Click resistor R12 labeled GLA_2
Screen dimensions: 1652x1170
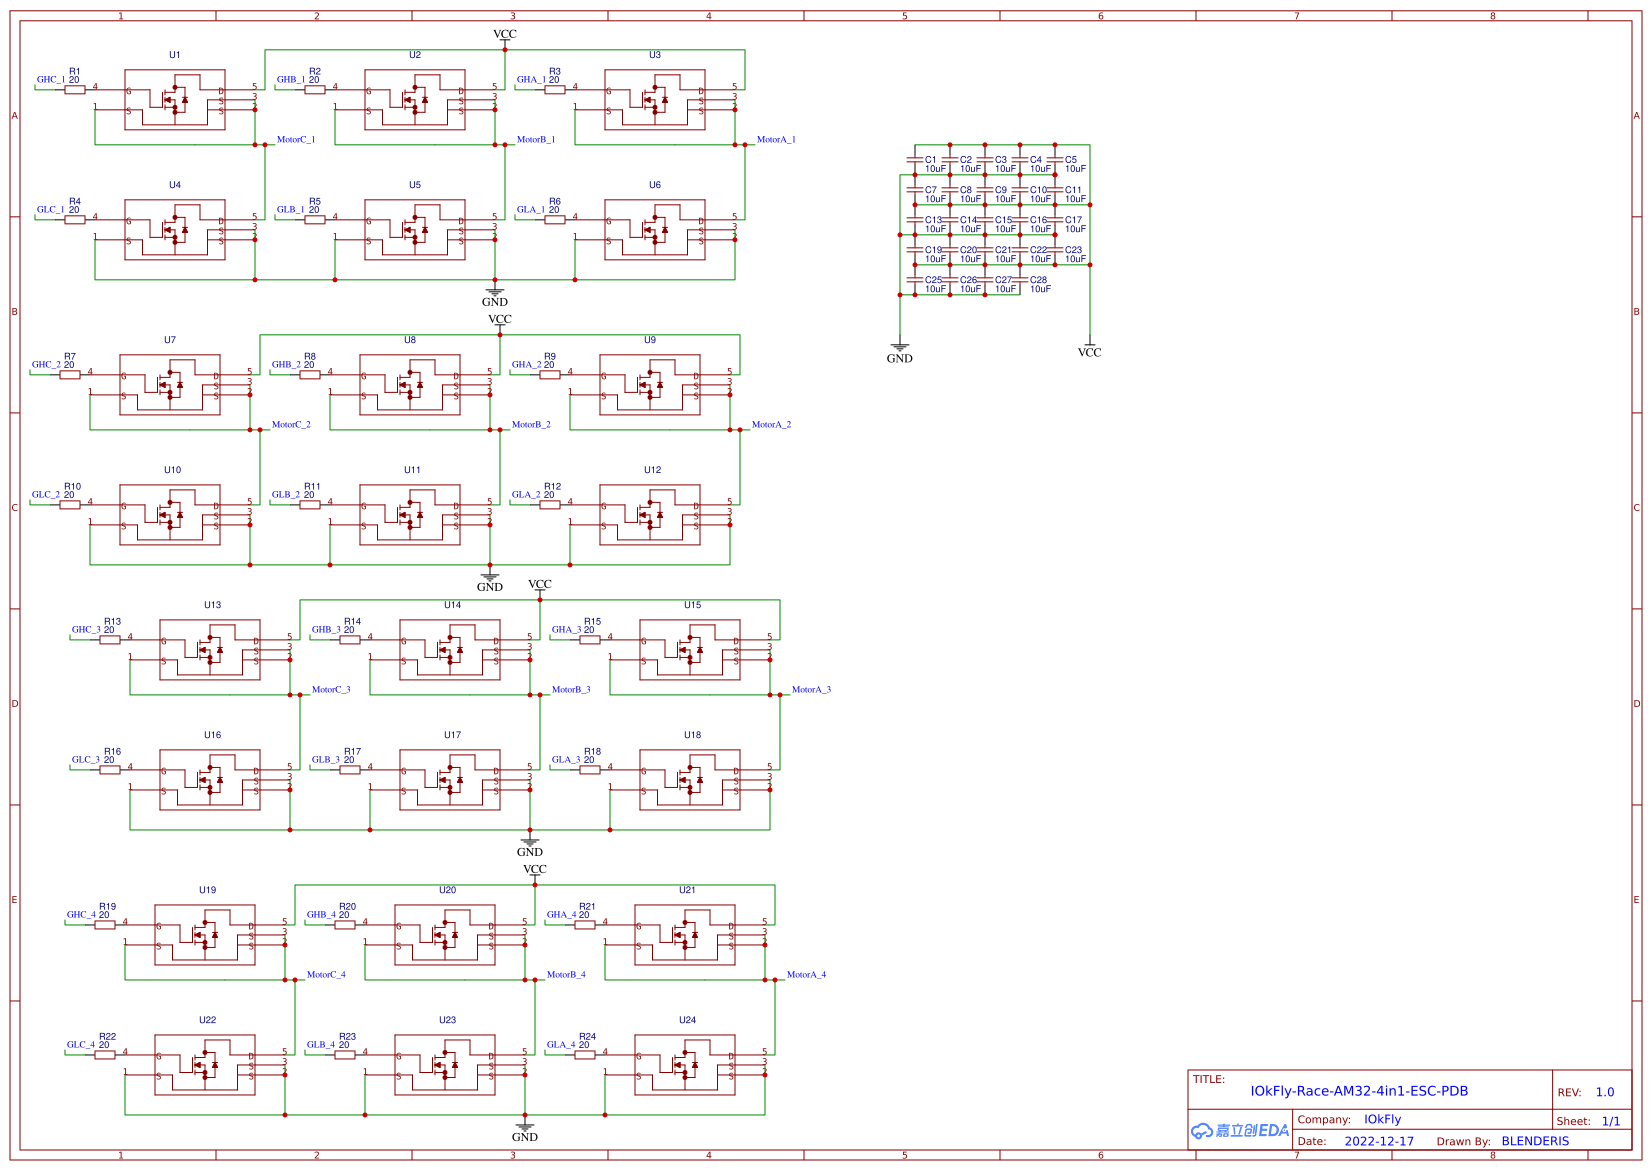(x=551, y=504)
